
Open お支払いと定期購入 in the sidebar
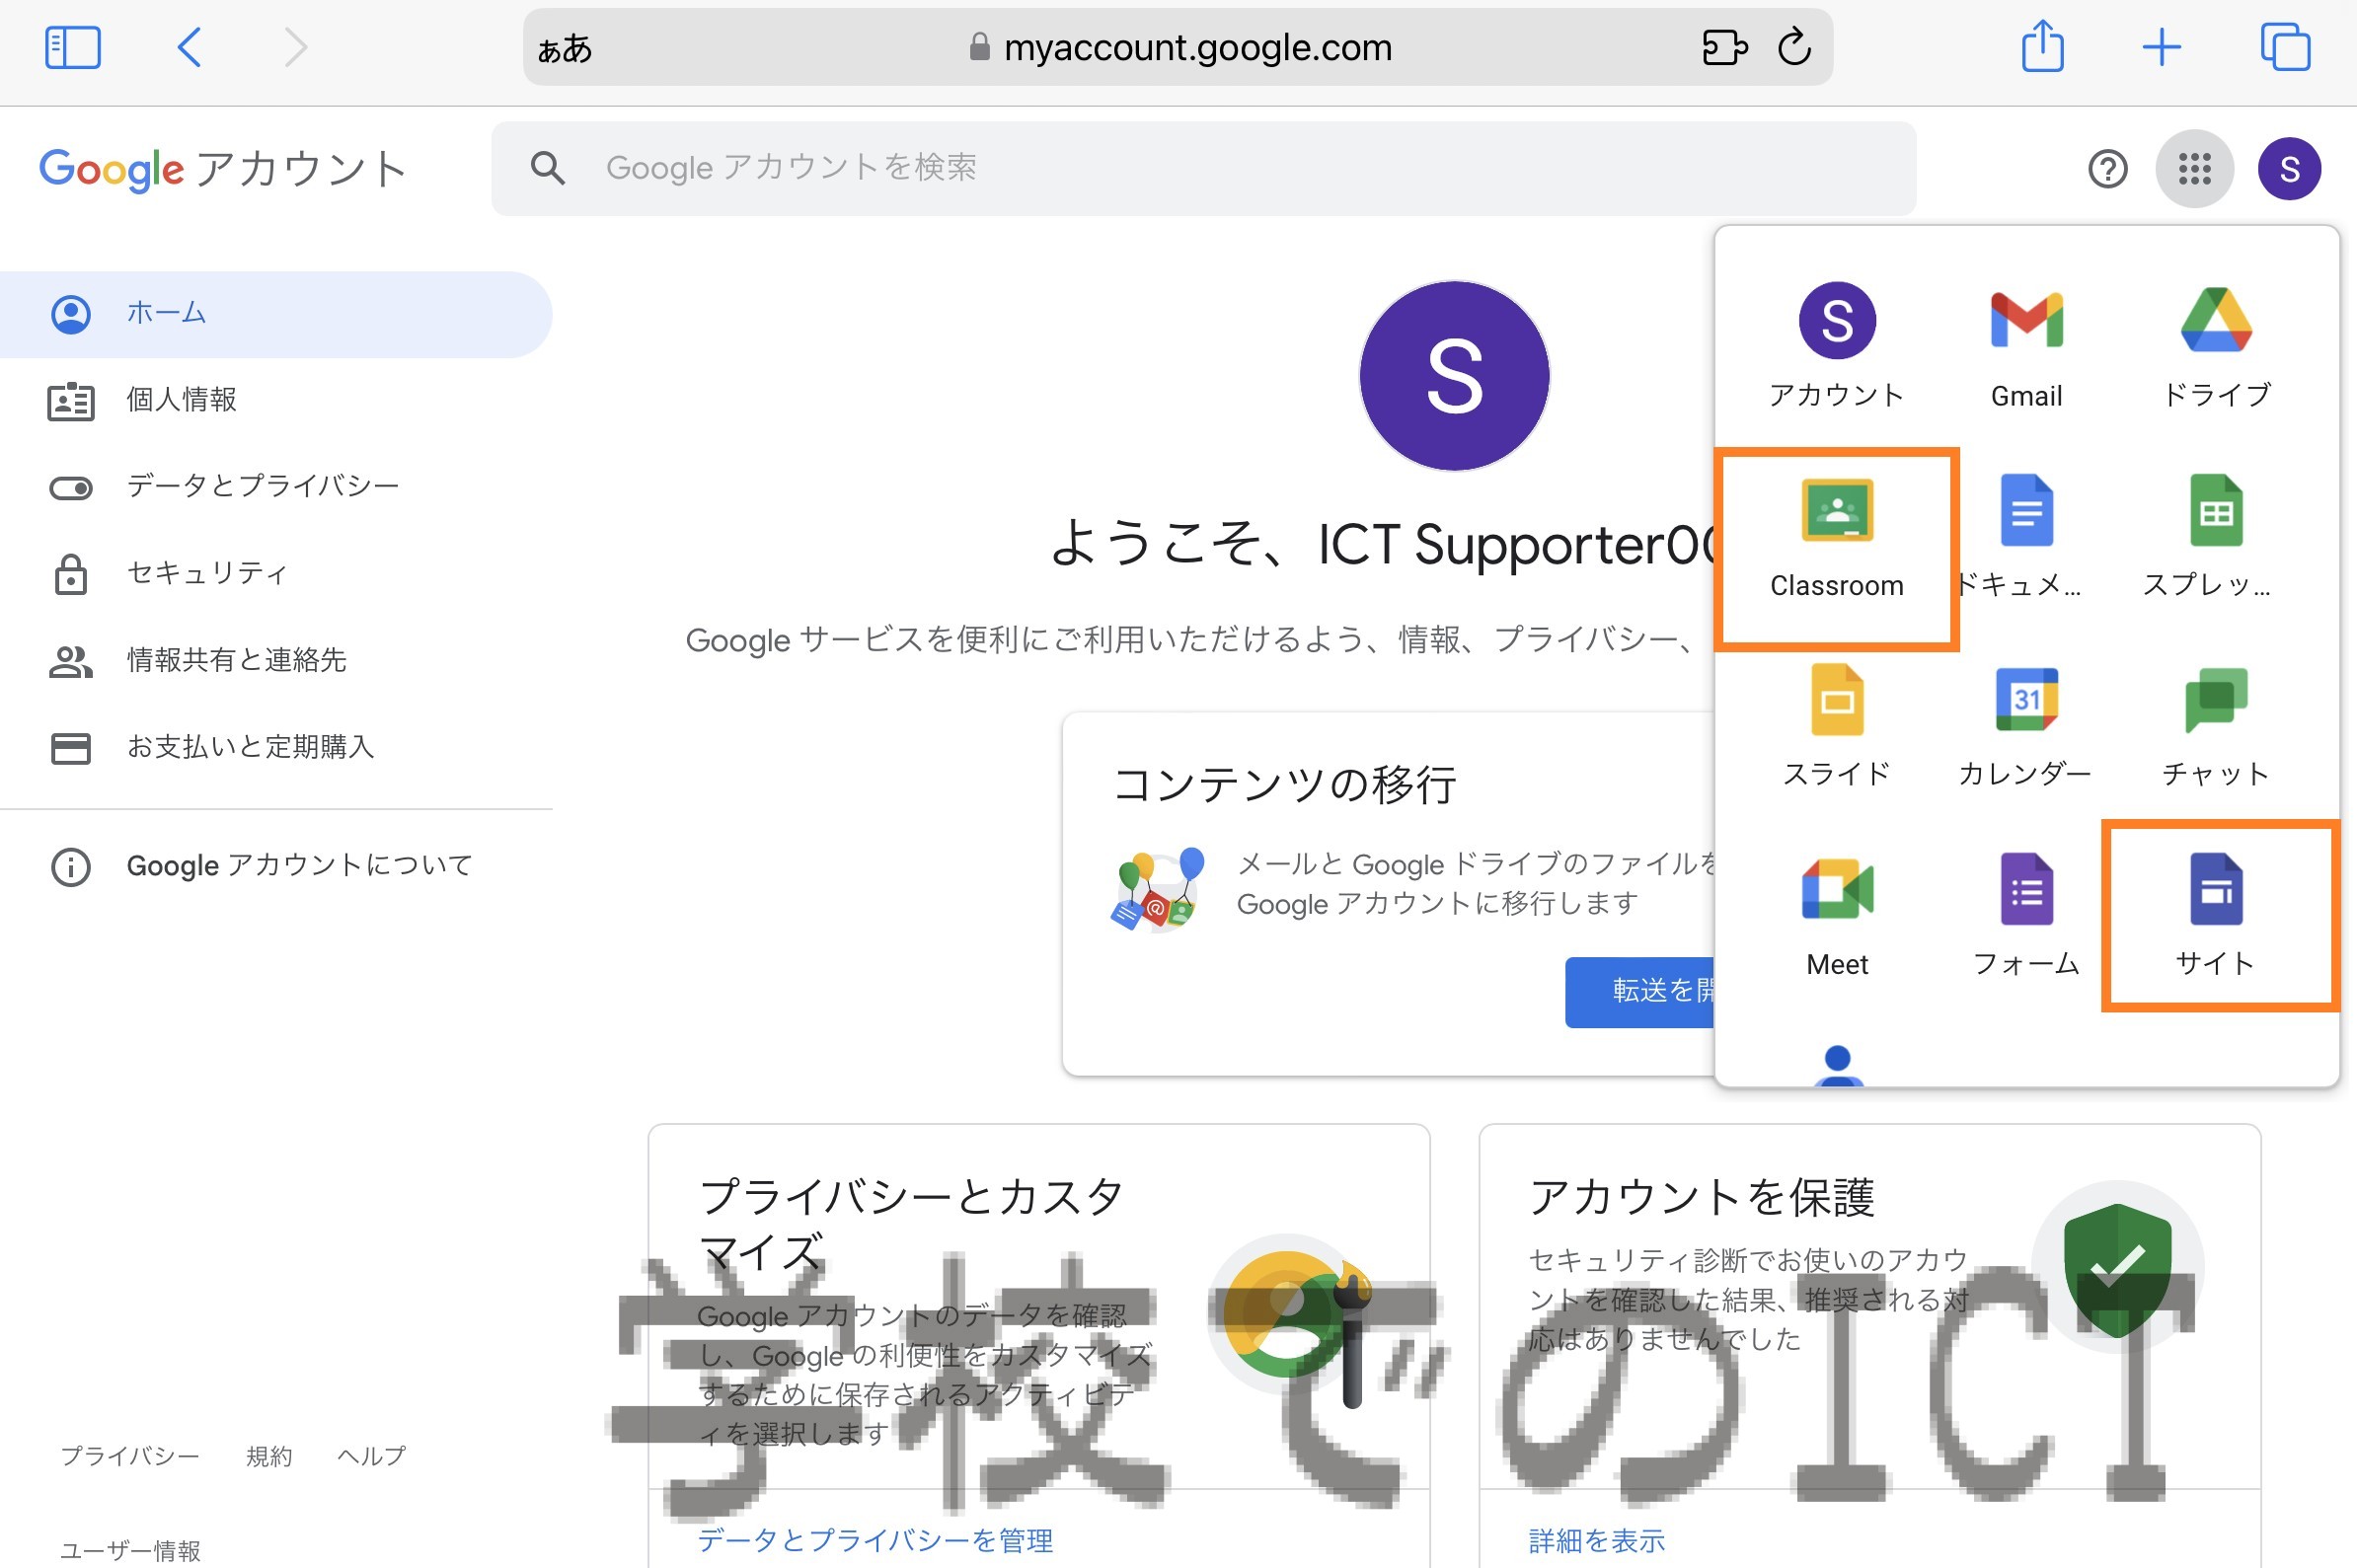pyautogui.click(x=275, y=747)
